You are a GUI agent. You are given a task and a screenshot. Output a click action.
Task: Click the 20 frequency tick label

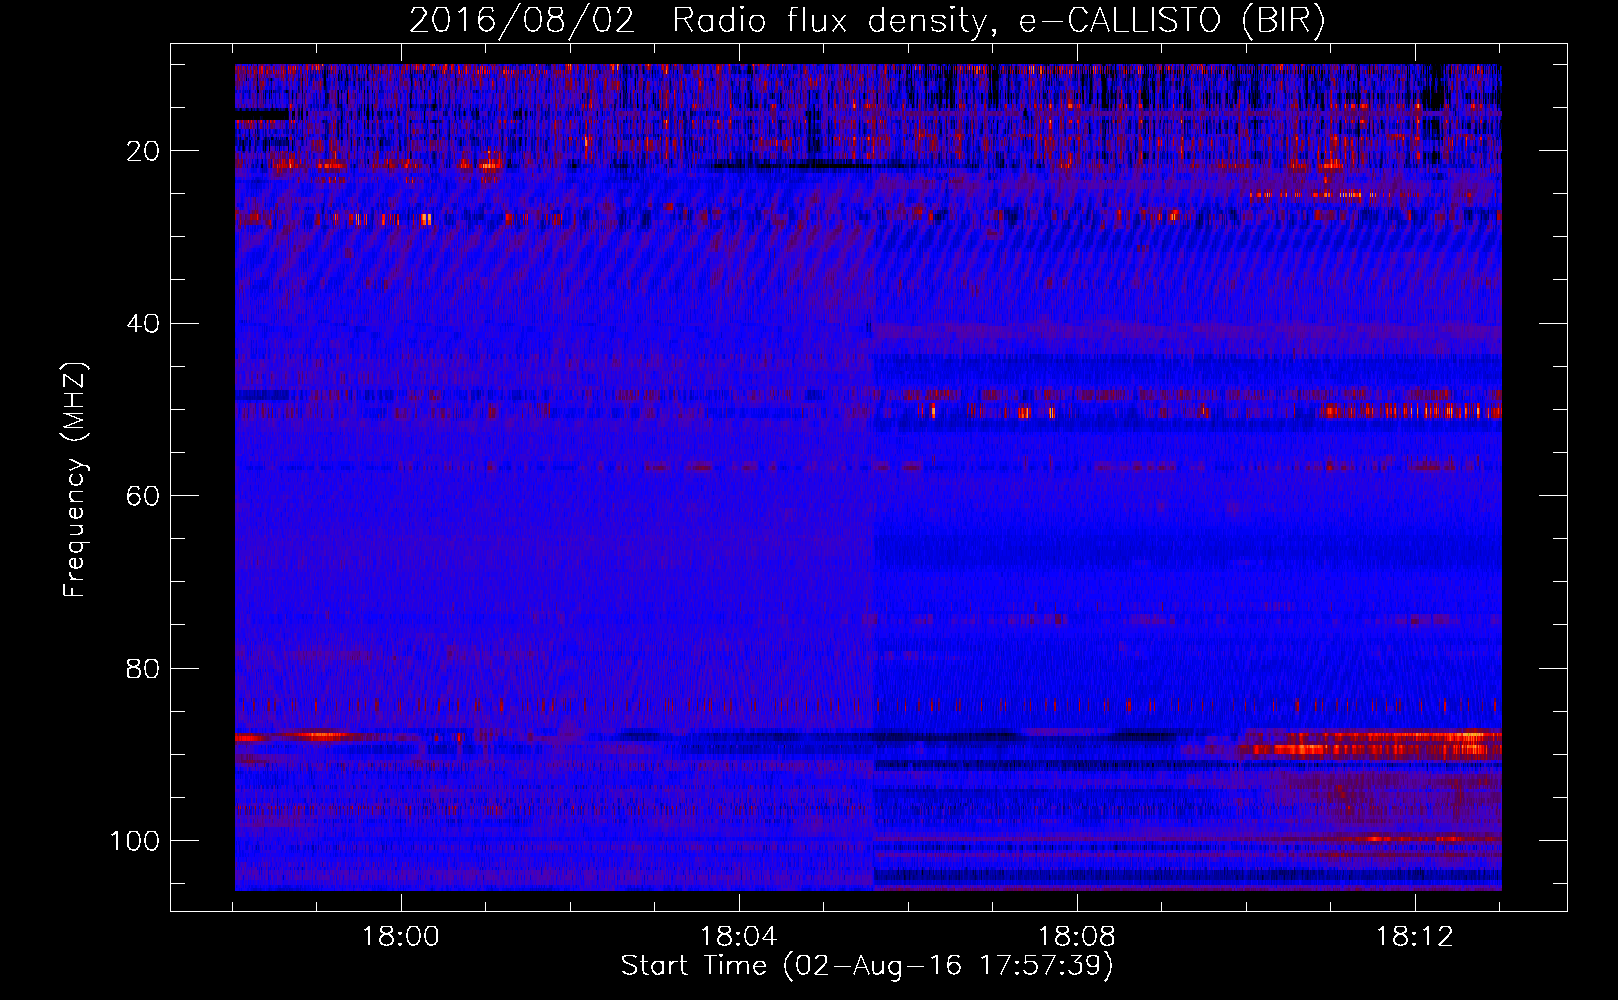point(144,151)
